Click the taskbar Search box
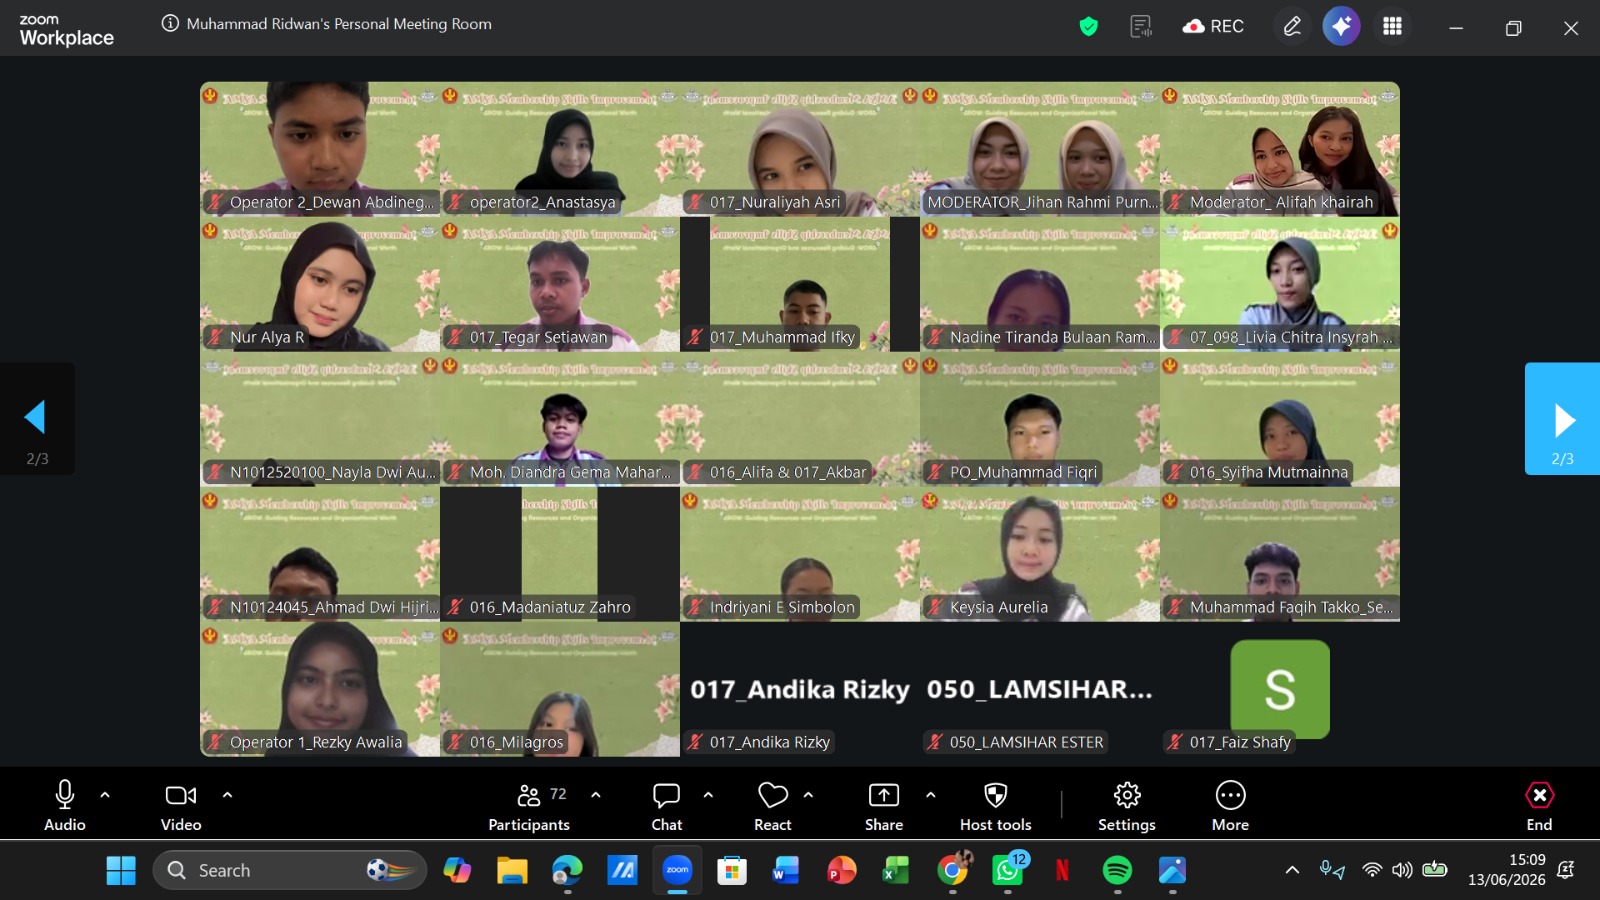1600x900 pixels. coord(290,870)
